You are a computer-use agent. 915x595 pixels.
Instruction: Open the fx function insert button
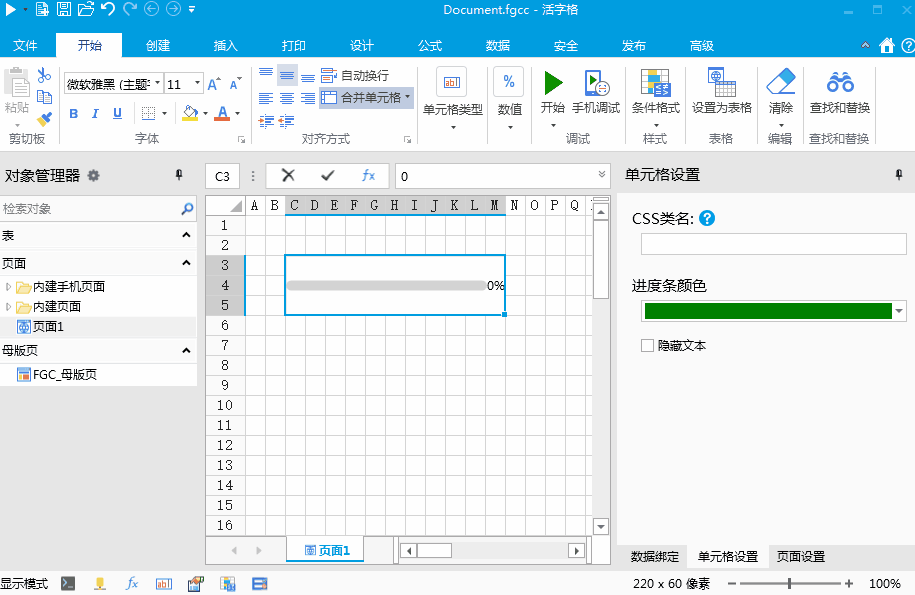point(368,176)
